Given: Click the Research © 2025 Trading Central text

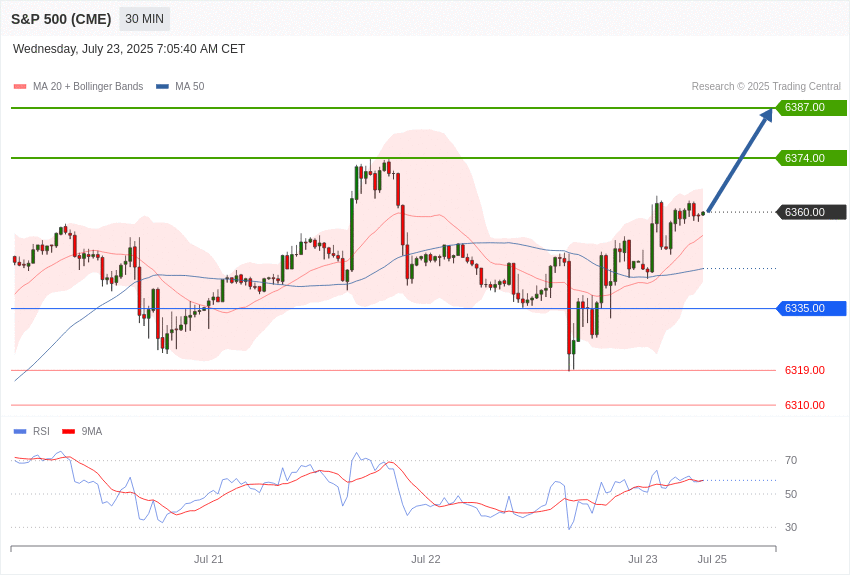Looking at the screenshot, I should click(766, 87).
